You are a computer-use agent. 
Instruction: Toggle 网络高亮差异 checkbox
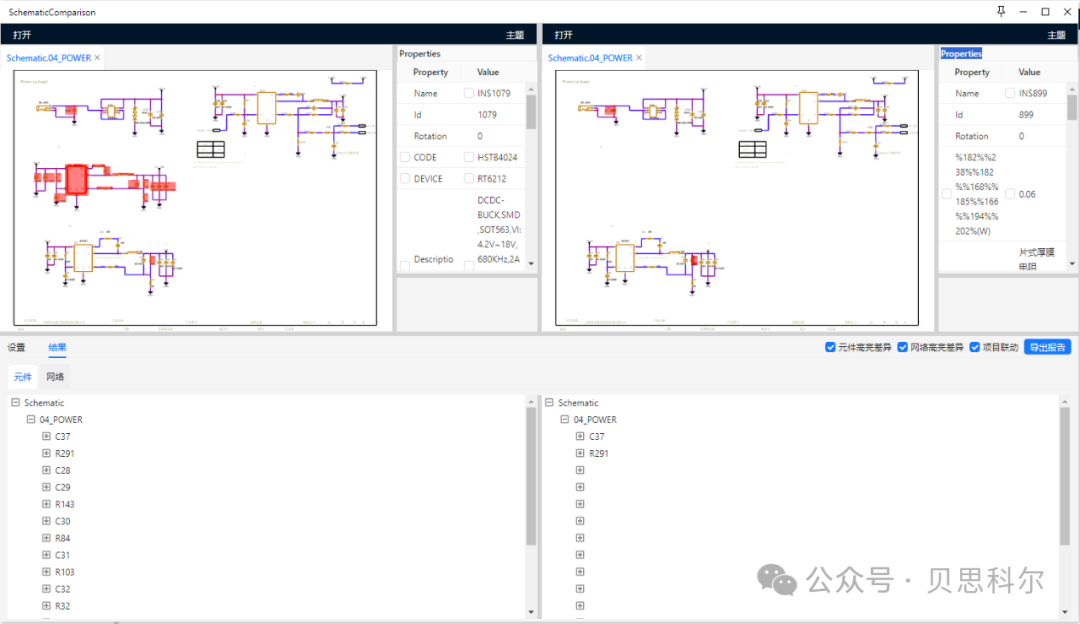pos(902,347)
